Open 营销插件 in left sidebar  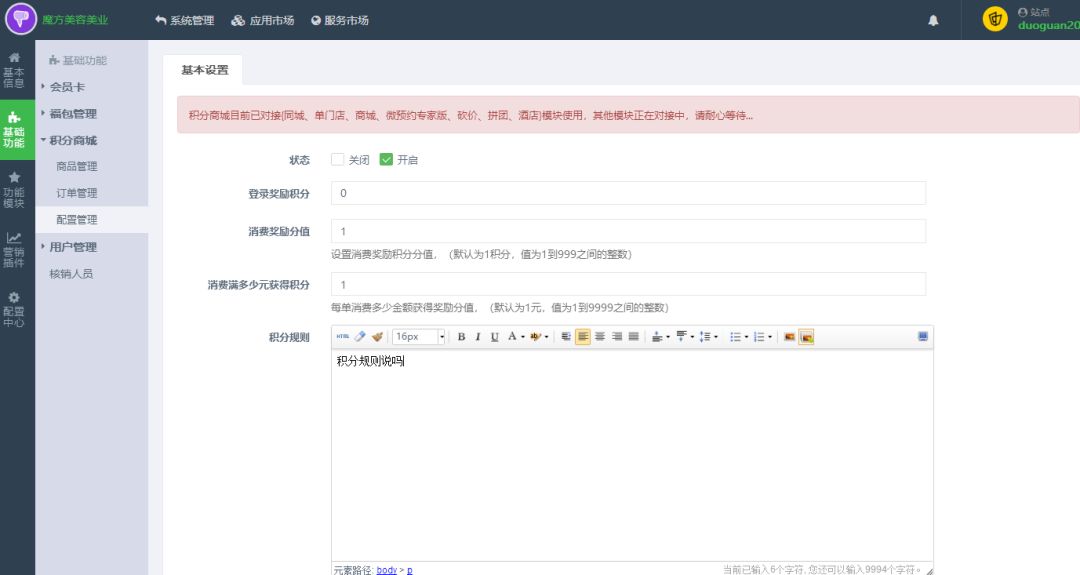(x=14, y=249)
